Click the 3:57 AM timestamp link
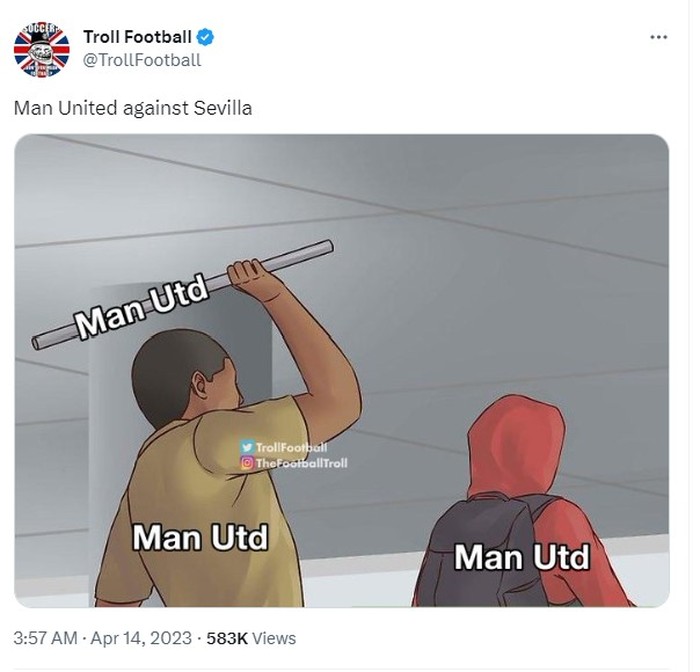 [46, 638]
